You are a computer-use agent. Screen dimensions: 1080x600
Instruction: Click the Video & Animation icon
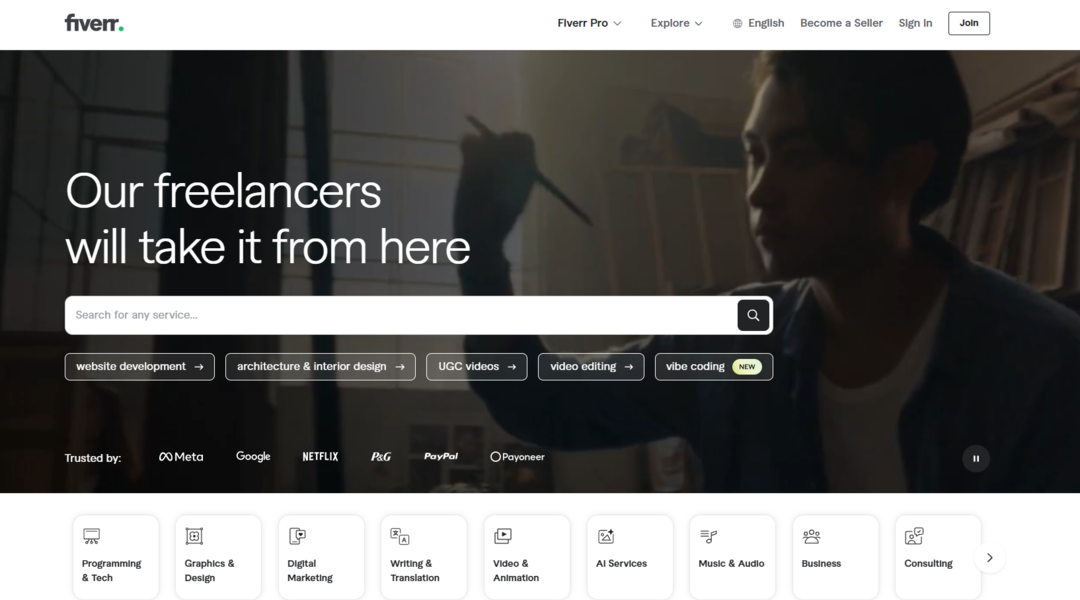(x=503, y=536)
